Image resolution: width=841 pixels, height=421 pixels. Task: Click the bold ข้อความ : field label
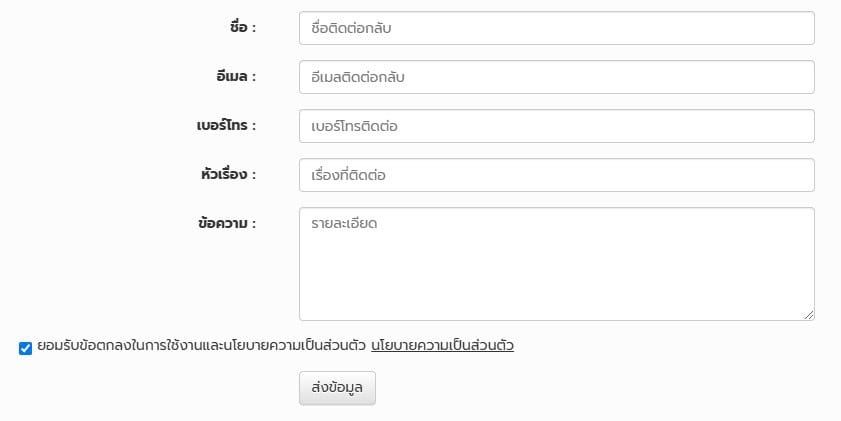[227, 223]
